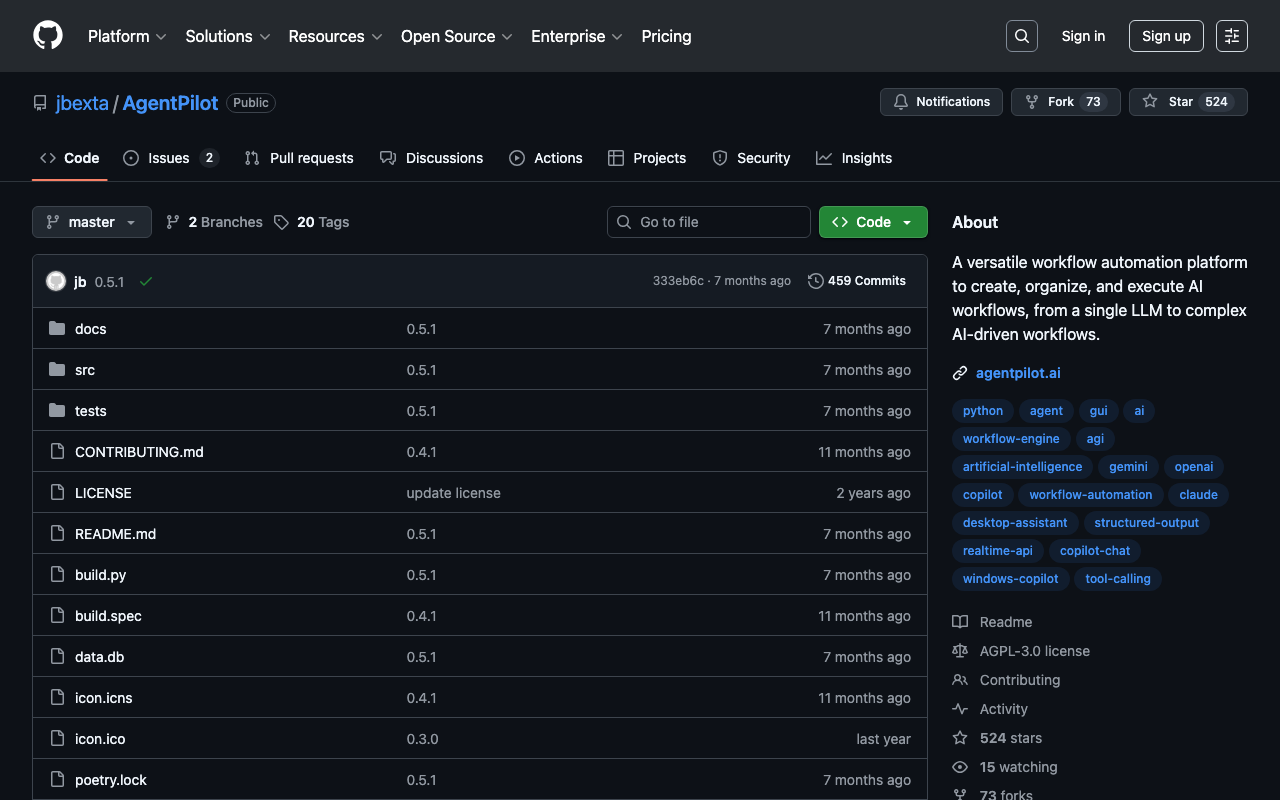Click the jb author avatar
This screenshot has width=1280, height=800.
pos(56,282)
